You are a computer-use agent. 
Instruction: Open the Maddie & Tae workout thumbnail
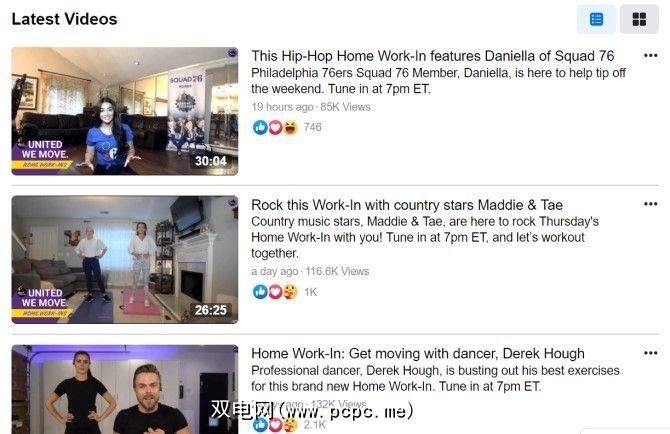pyautogui.click(x=125, y=260)
